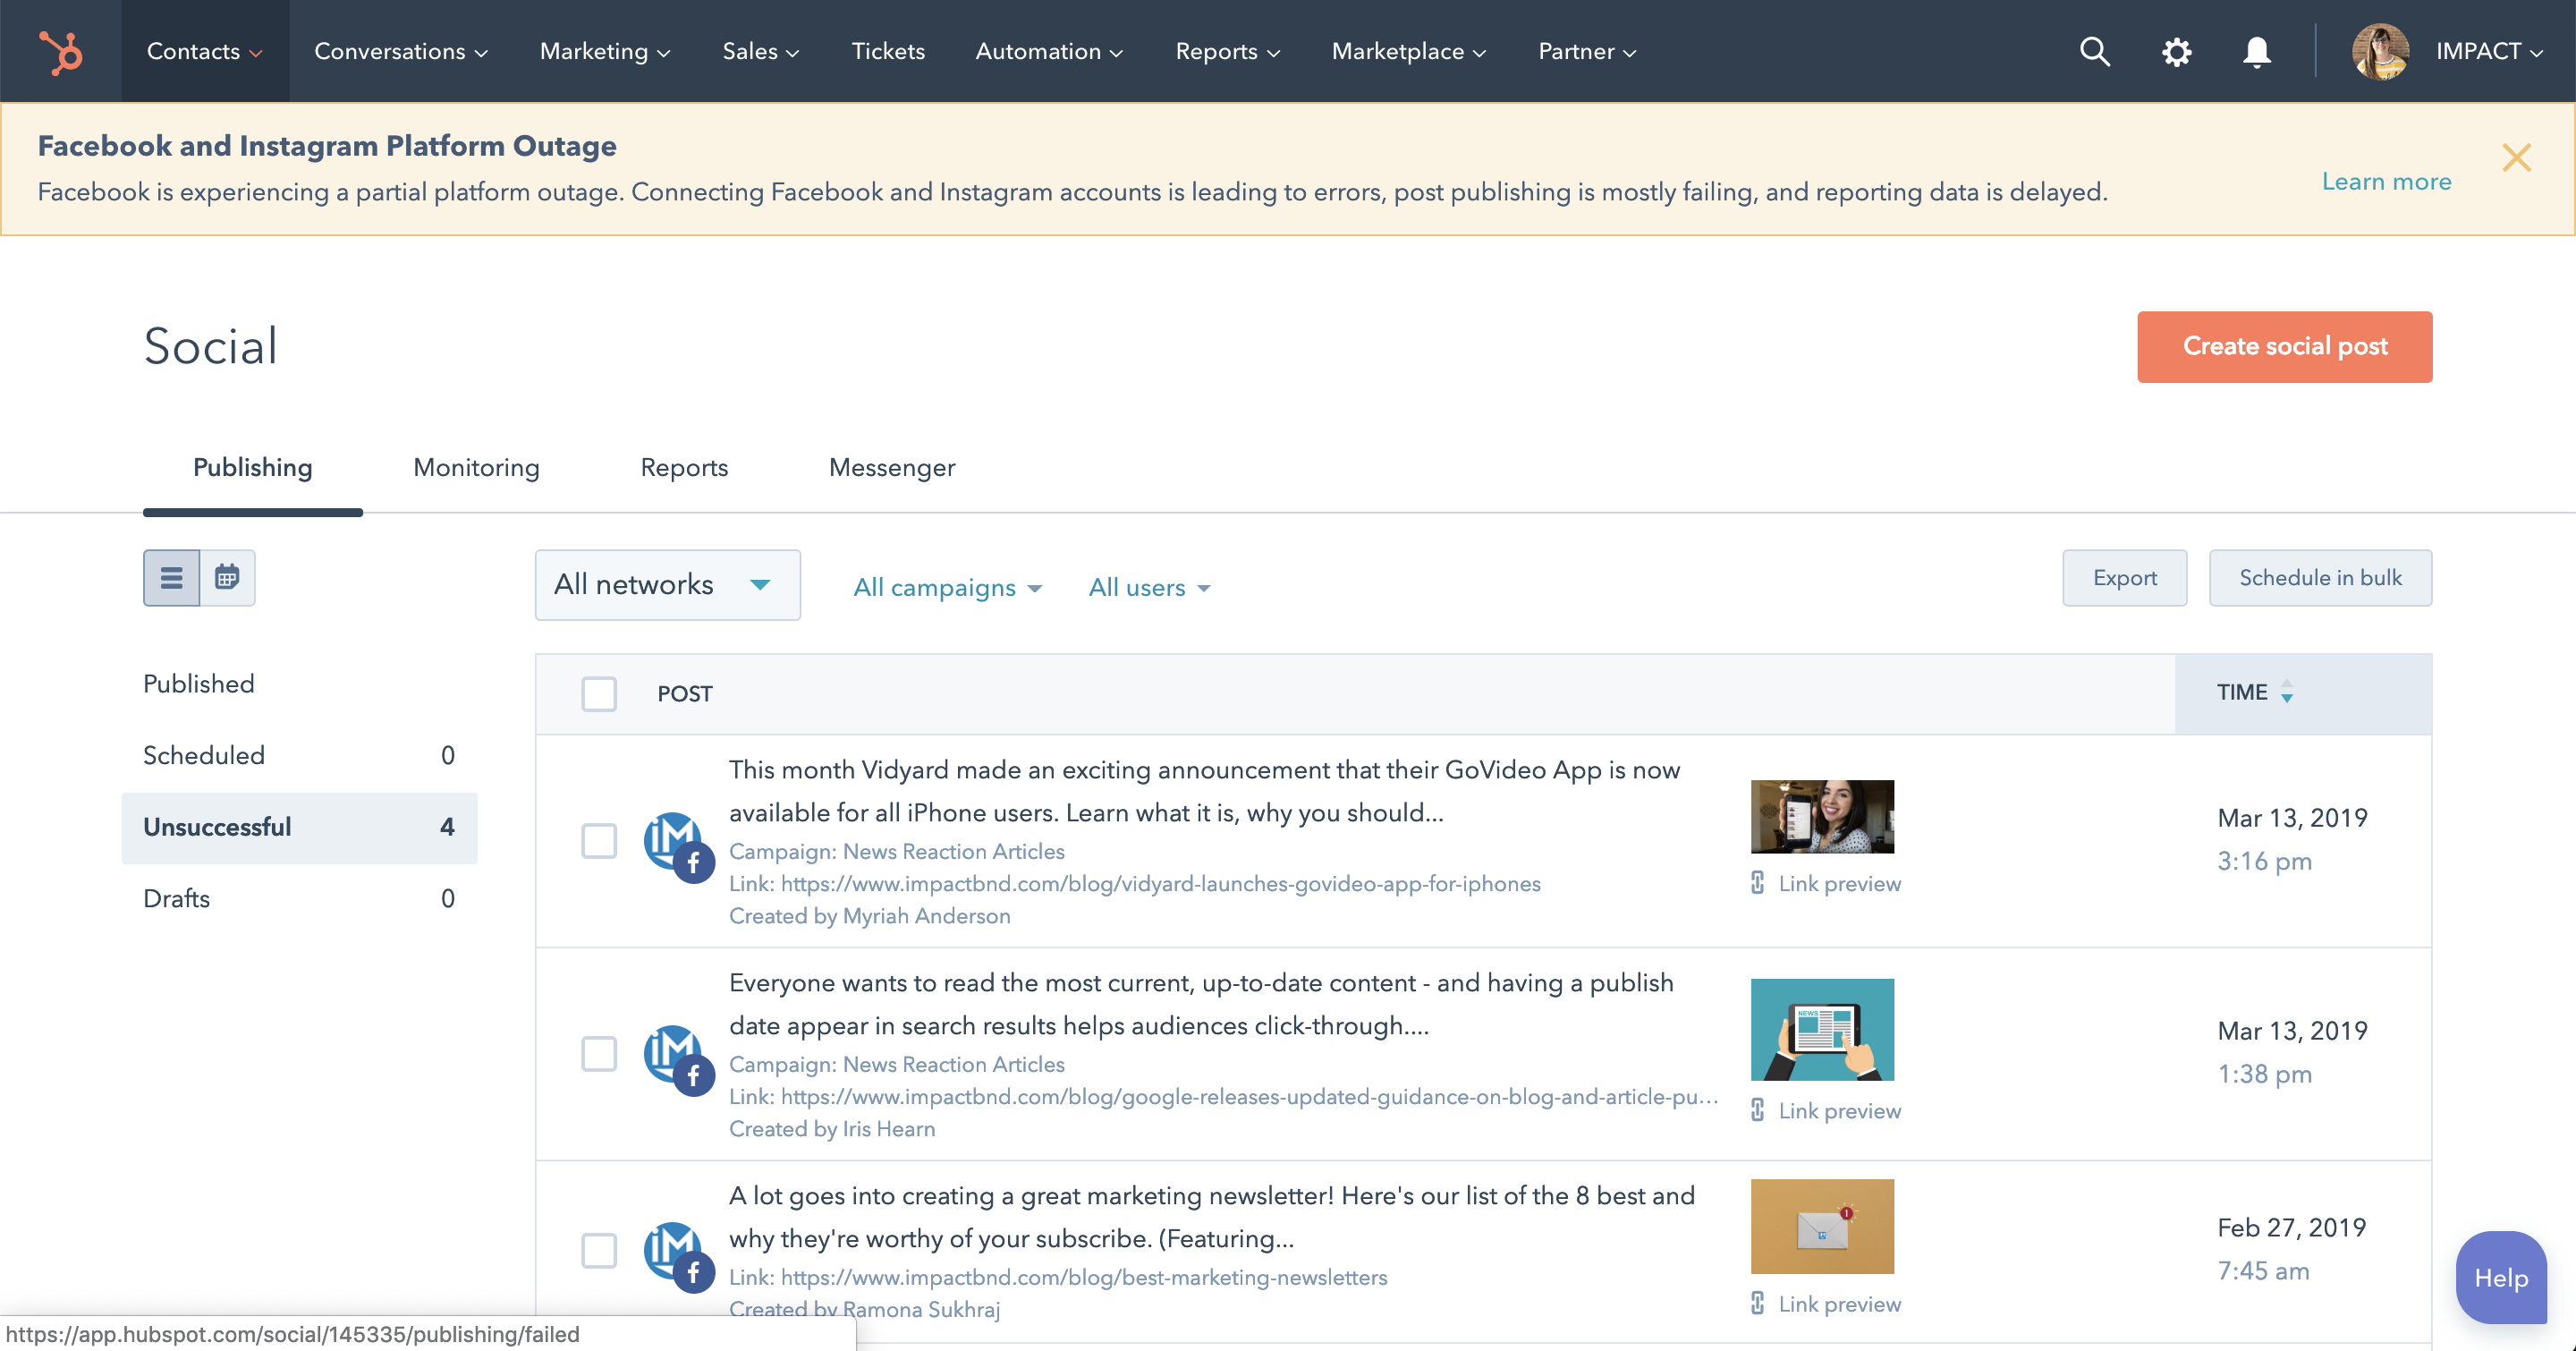Show Published posts in sidebar
The width and height of the screenshot is (2576, 1351).
point(299,684)
